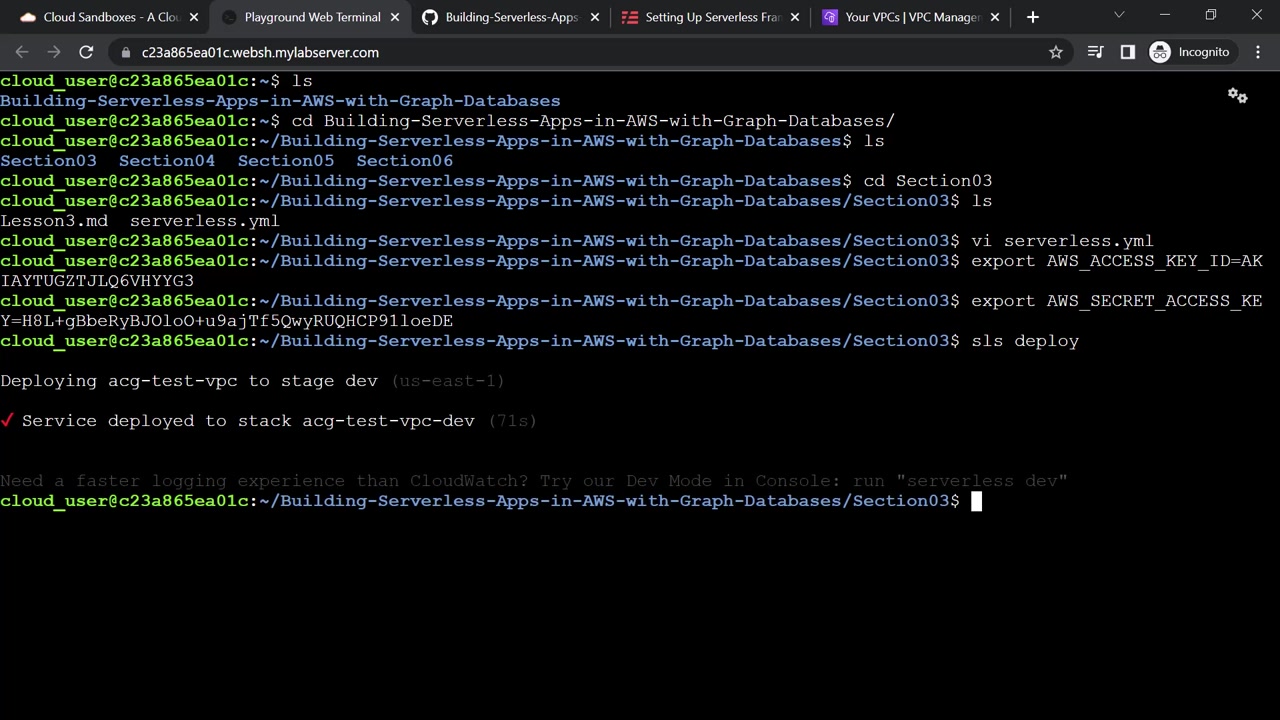The height and width of the screenshot is (720, 1280).
Task: Select the Playground Web Terminal tab
Action: click(x=310, y=17)
